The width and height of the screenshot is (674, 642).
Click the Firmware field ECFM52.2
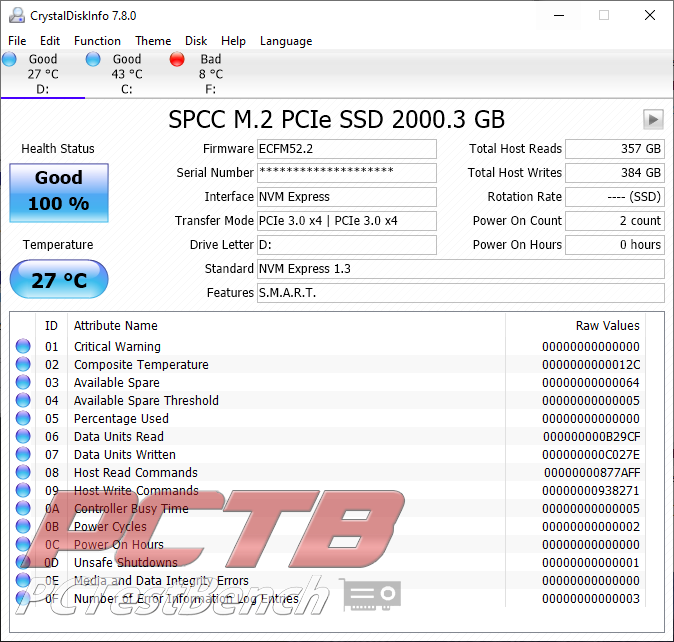pos(347,149)
